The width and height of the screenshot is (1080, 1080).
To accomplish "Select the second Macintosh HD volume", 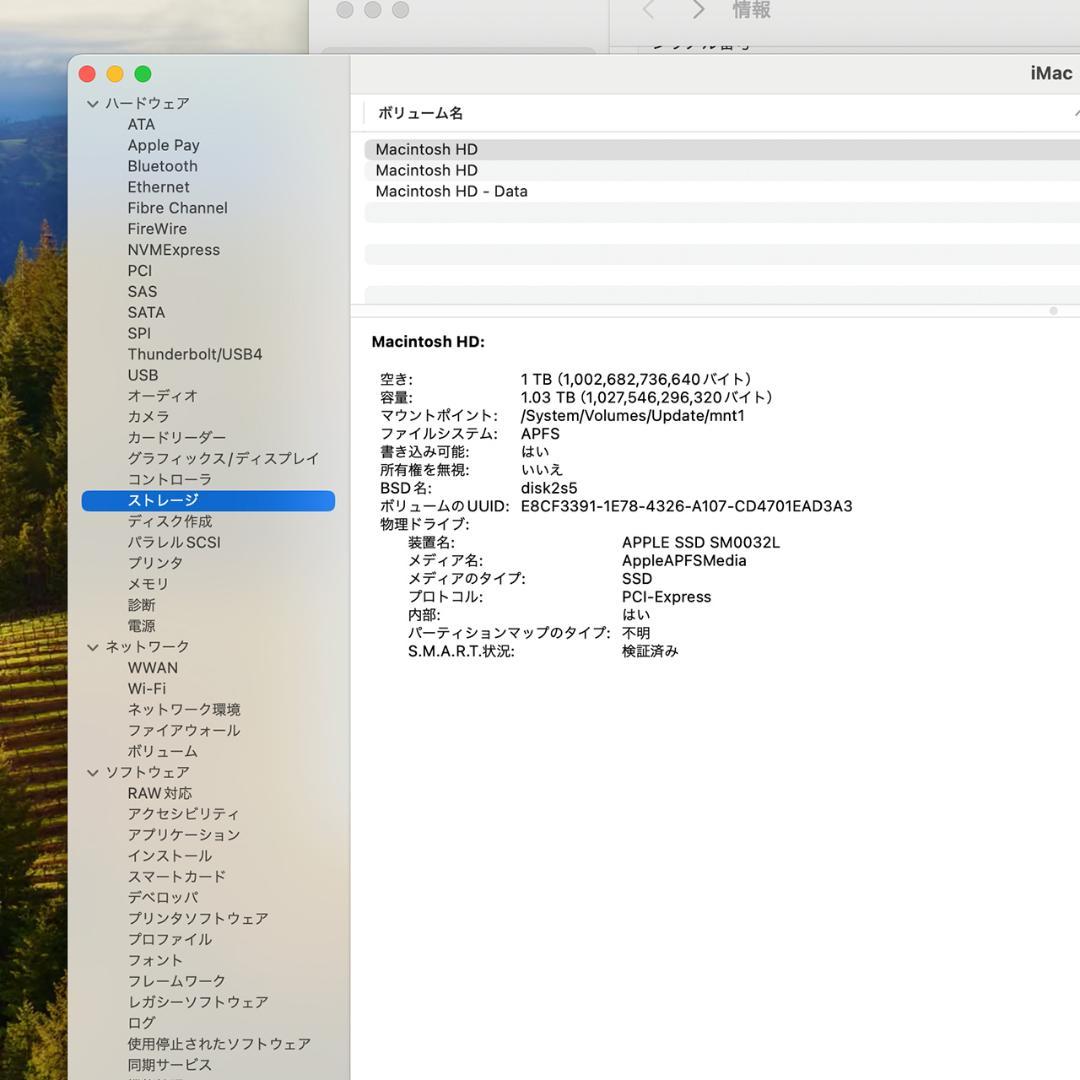I will (426, 170).
